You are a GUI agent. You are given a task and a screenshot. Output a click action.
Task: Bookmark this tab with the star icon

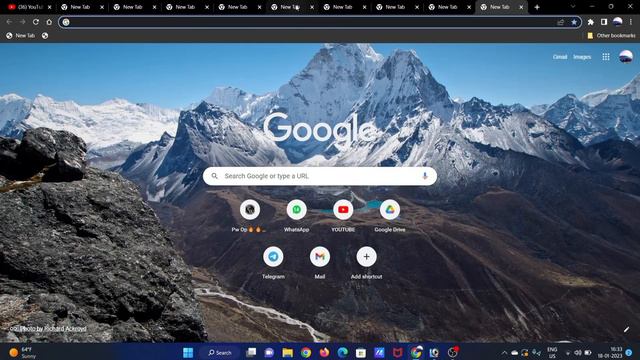coord(574,22)
